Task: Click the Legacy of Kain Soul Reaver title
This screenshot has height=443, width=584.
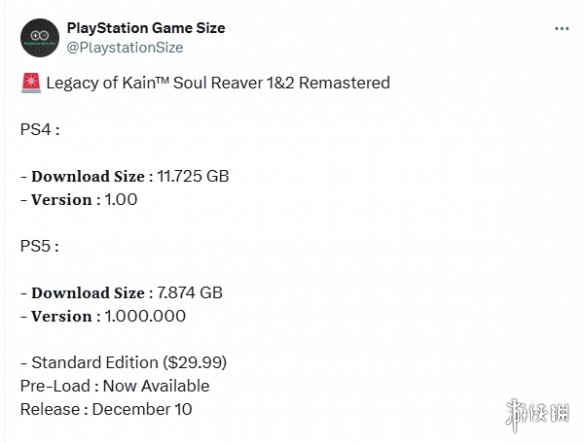Action: click(218, 83)
